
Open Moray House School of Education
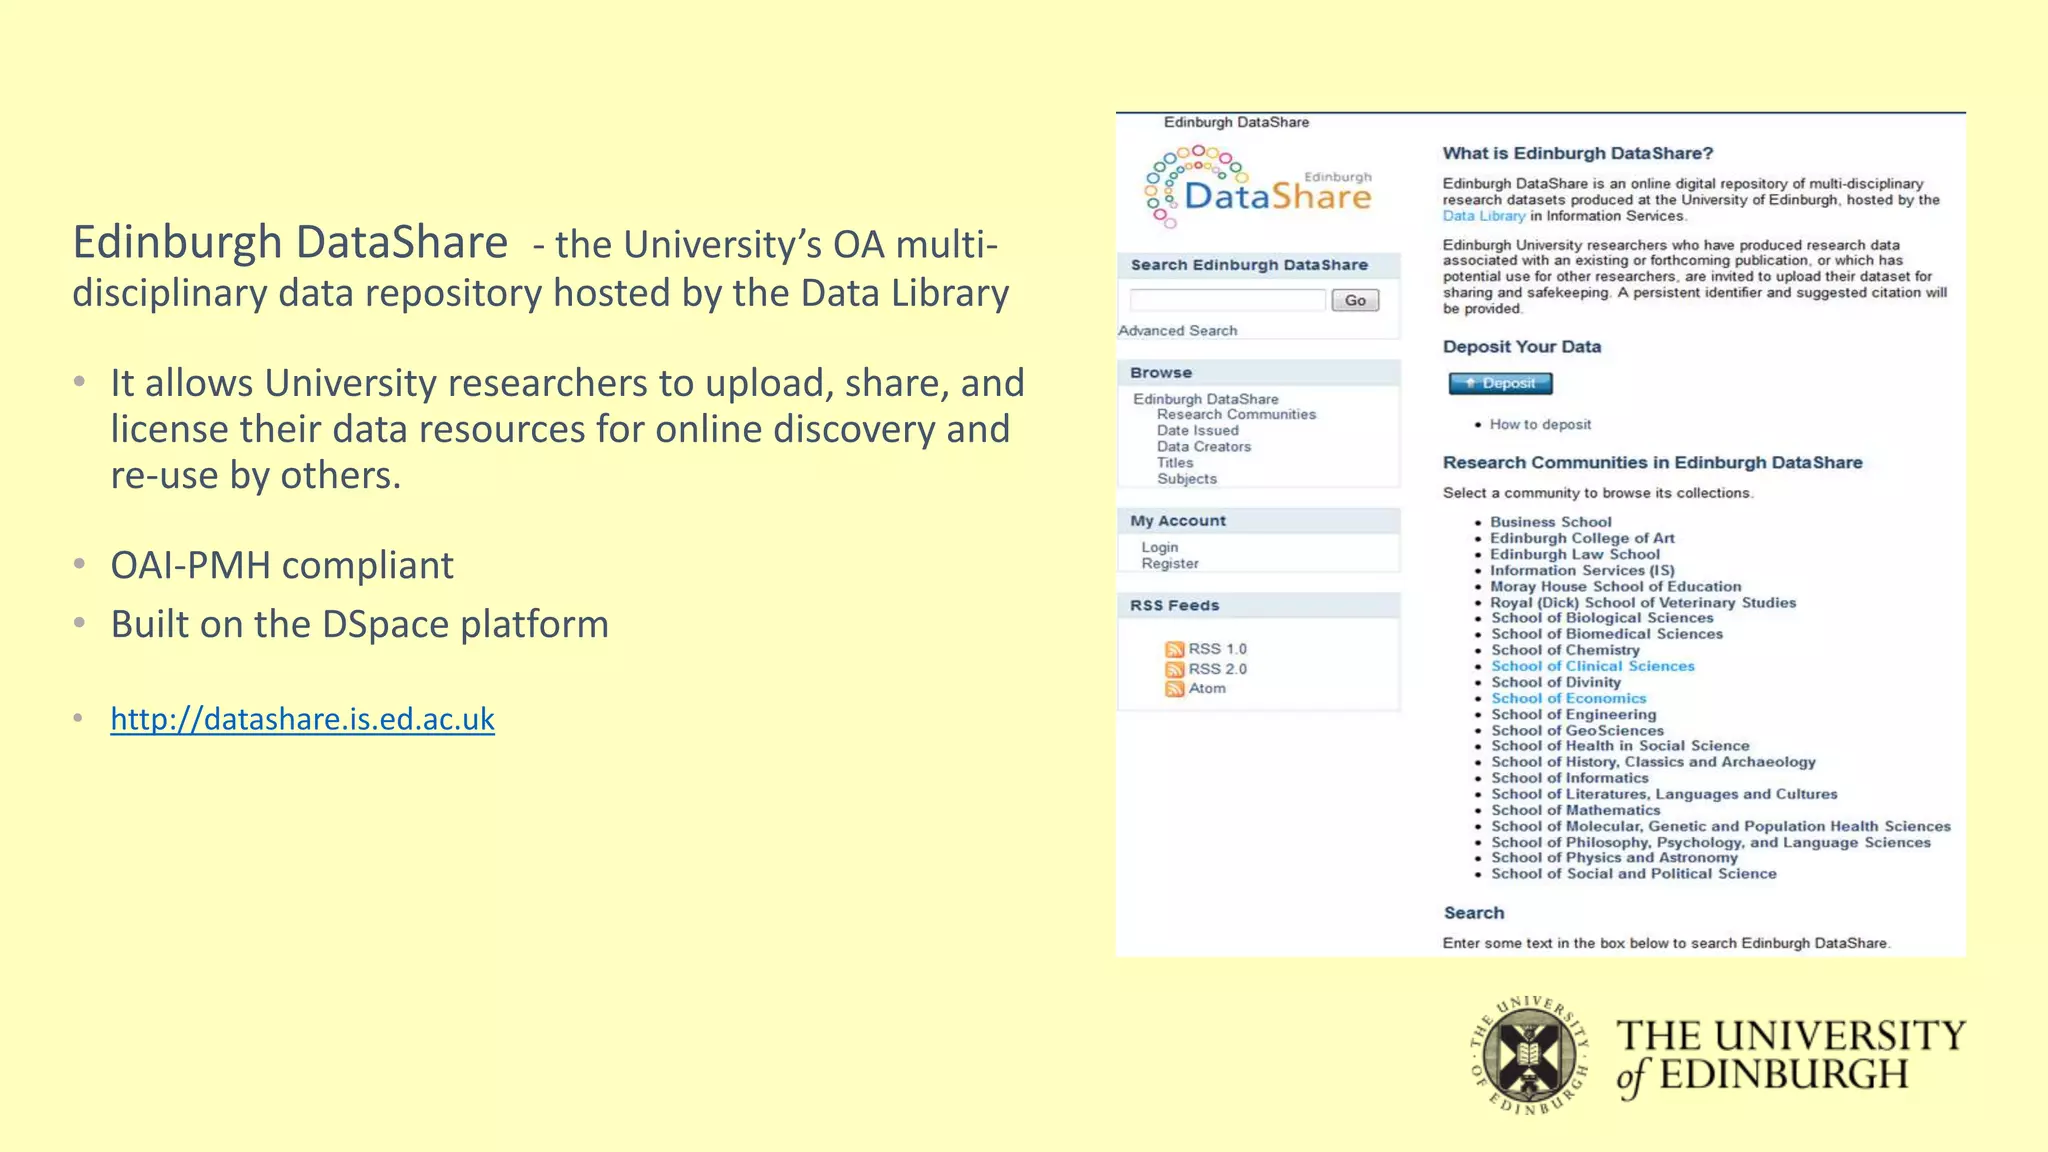pyautogui.click(x=1616, y=586)
